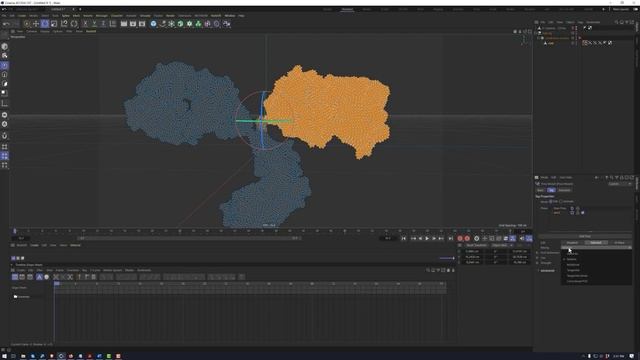Click first tag on bottom Object Manager row

[585, 43]
